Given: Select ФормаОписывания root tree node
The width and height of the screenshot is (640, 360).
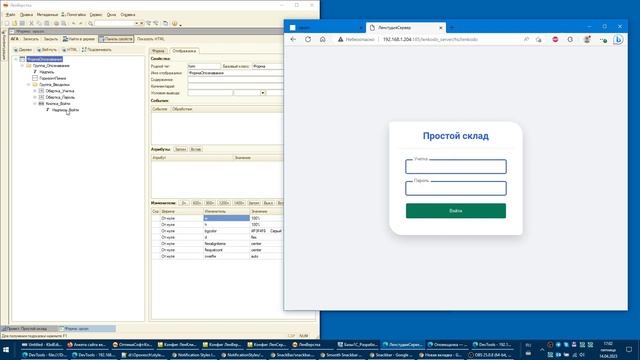Looking at the screenshot, I should (x=44, y=59).
